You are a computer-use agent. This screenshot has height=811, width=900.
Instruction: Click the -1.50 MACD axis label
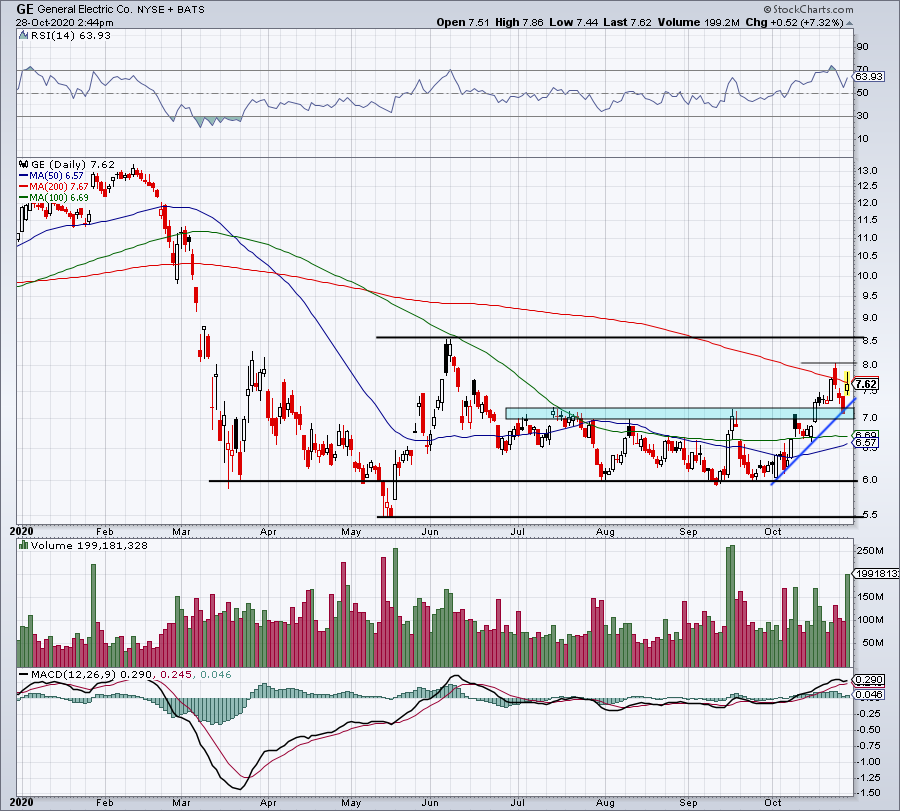point(867,793)
